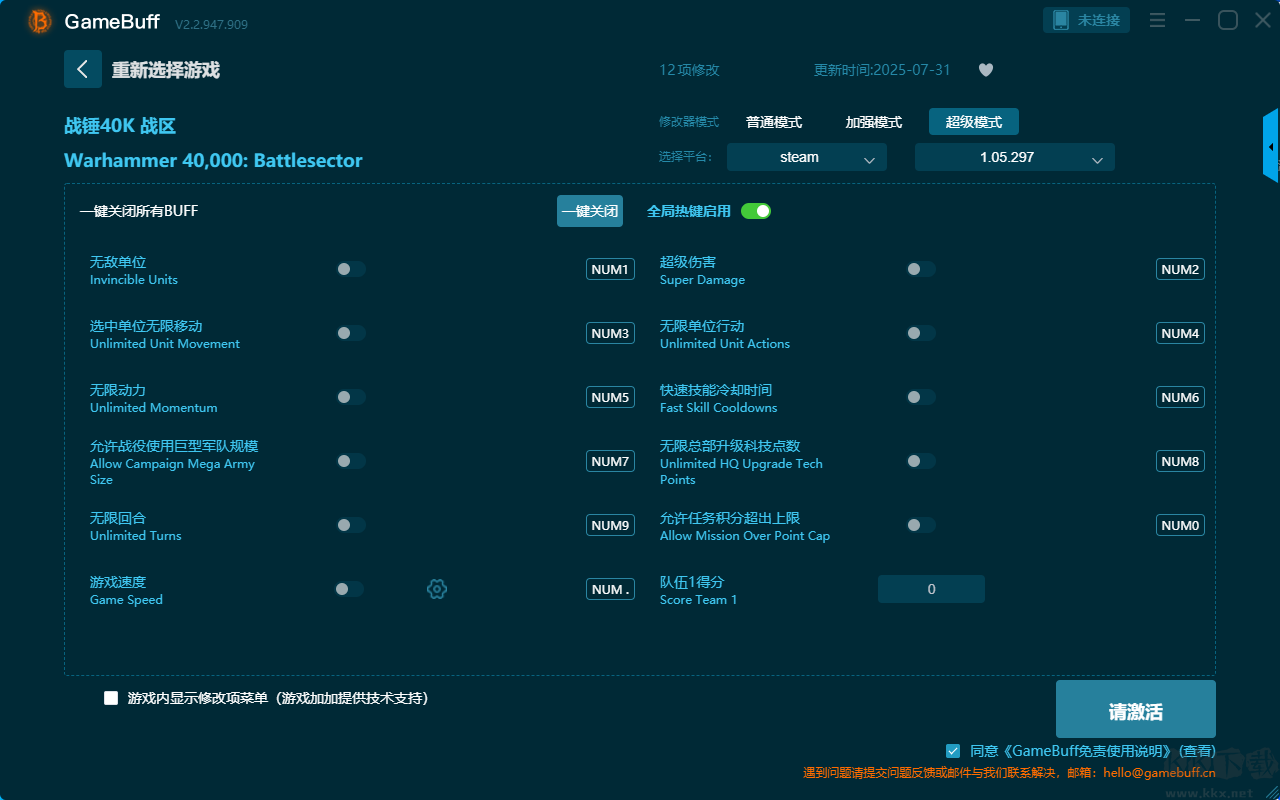Click 重新选择游戏 text
Image resolution: width=1280 pixels, height=800 pixels.
(x=166, y=70)
